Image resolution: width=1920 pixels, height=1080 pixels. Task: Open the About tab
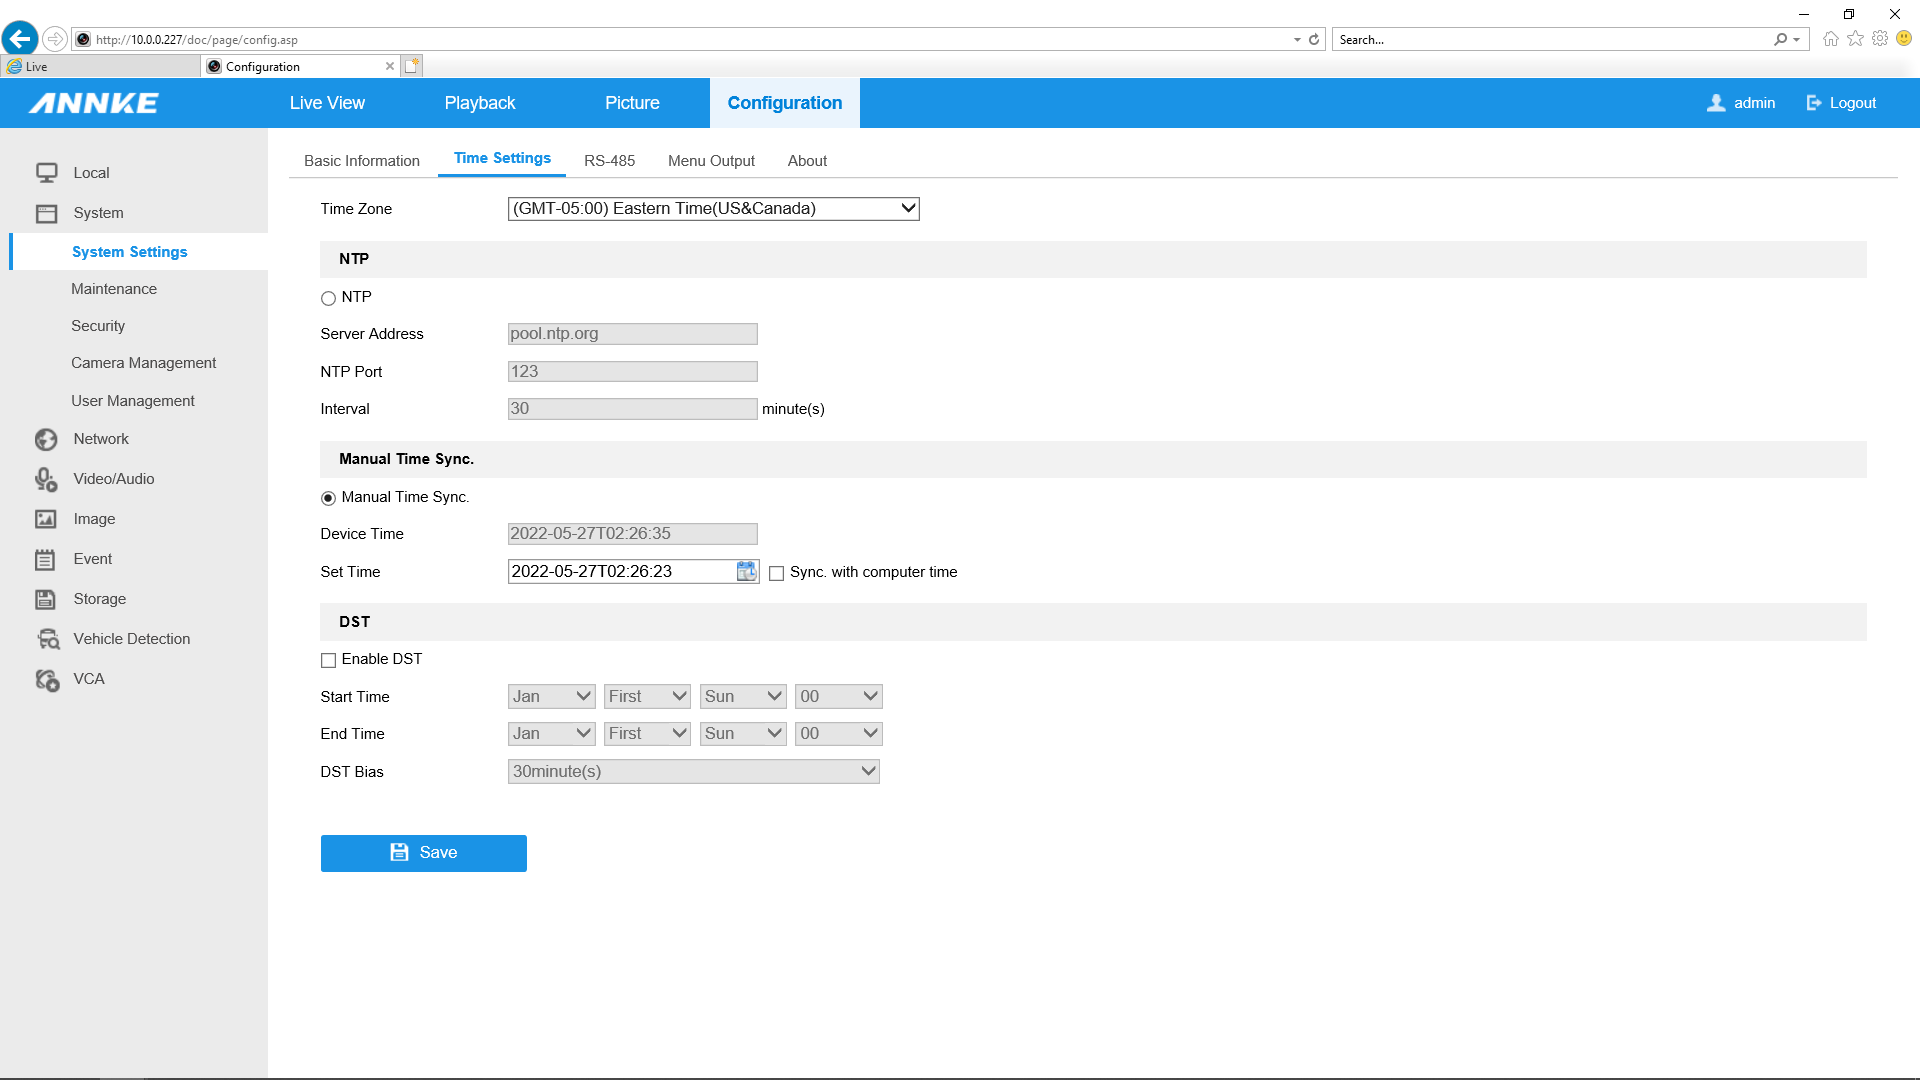click(807, 161)
